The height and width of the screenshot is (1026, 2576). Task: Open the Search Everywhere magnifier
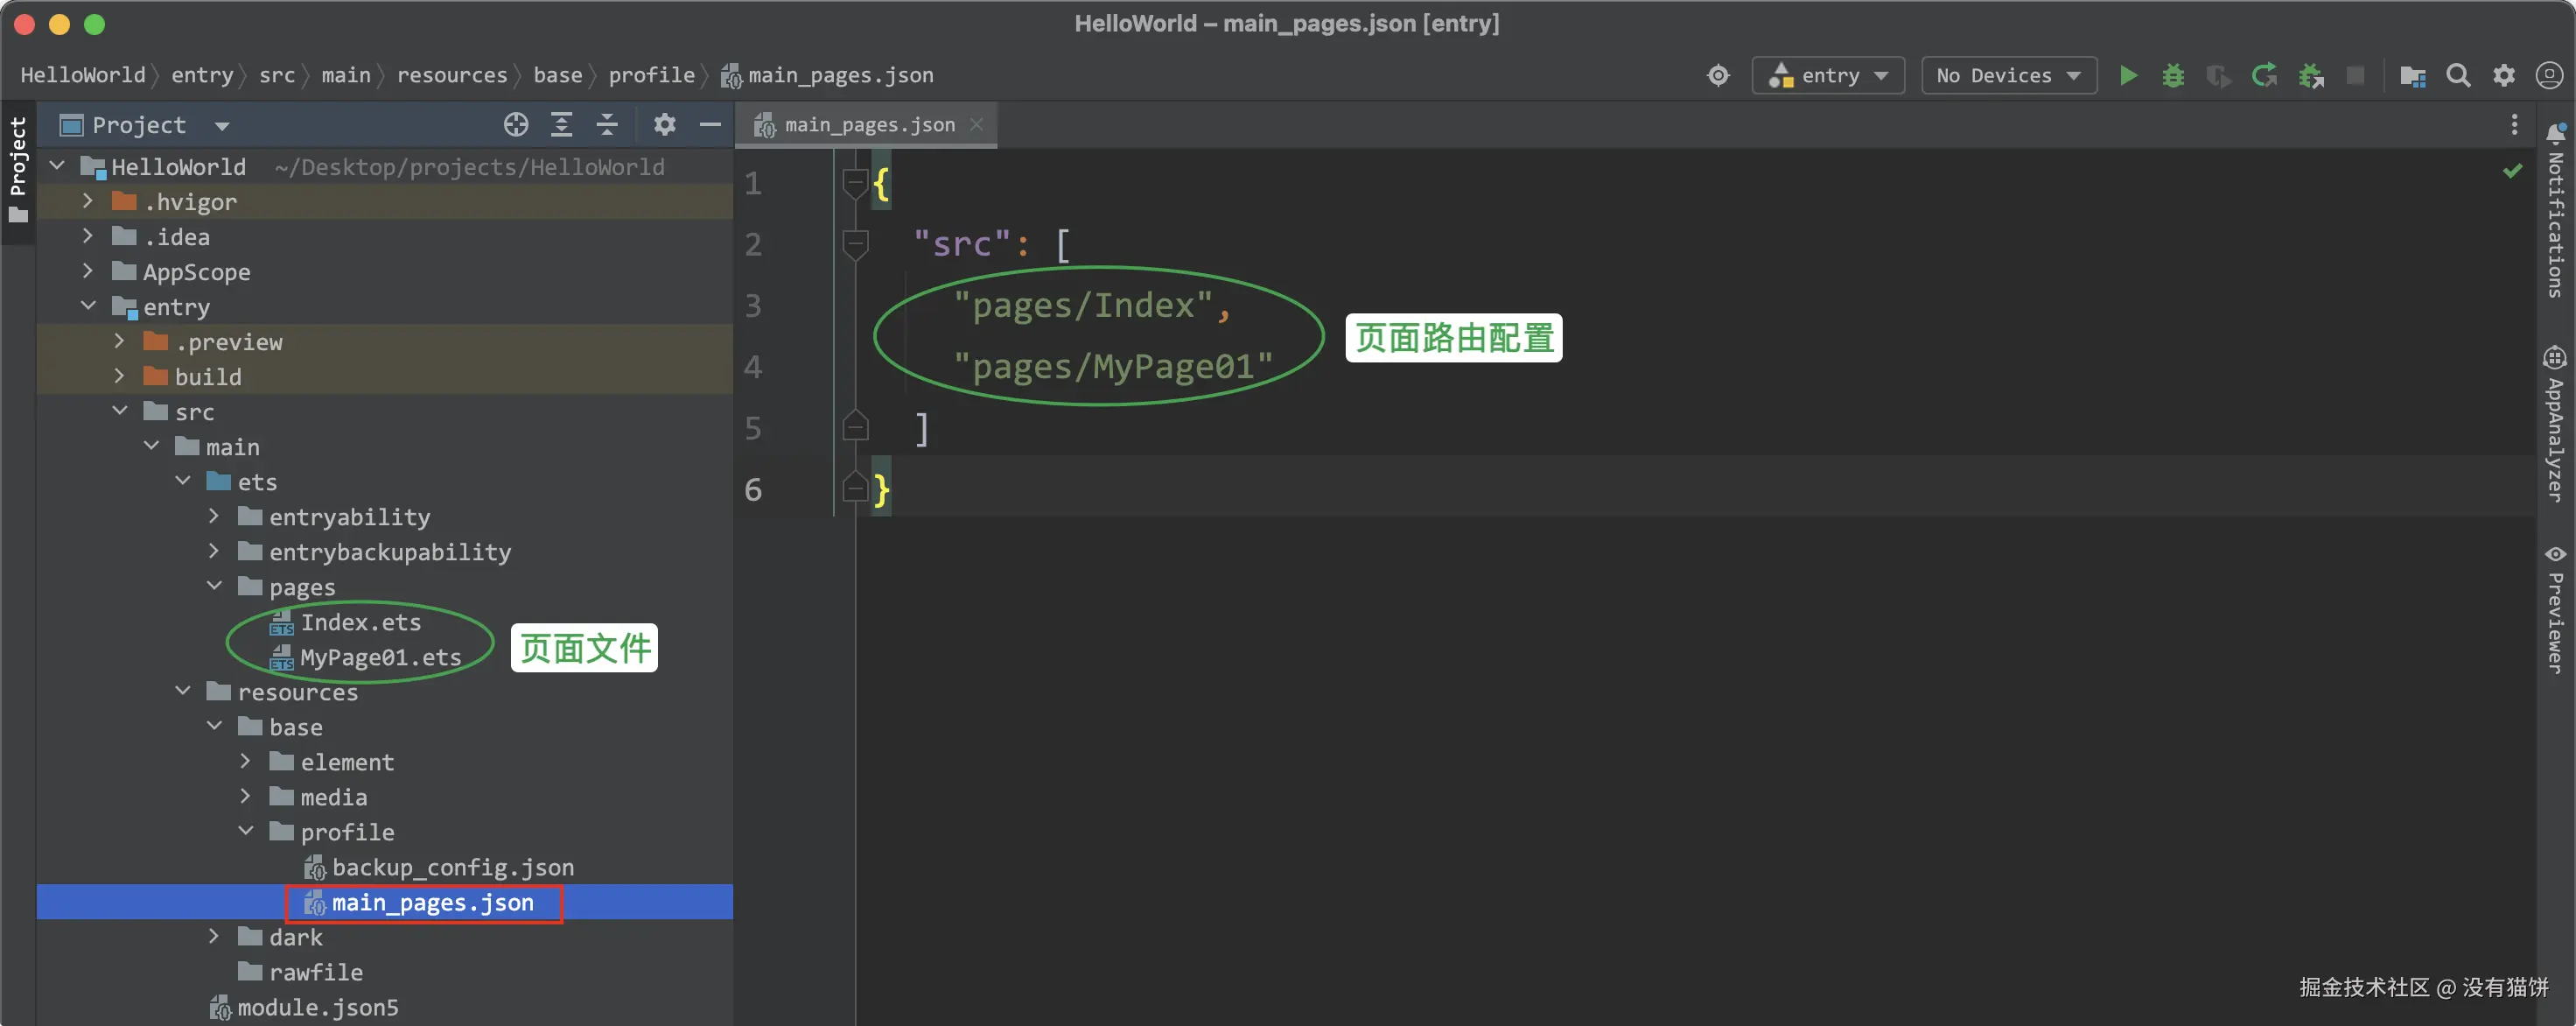pyautogui.click(x=2457, y=76)
